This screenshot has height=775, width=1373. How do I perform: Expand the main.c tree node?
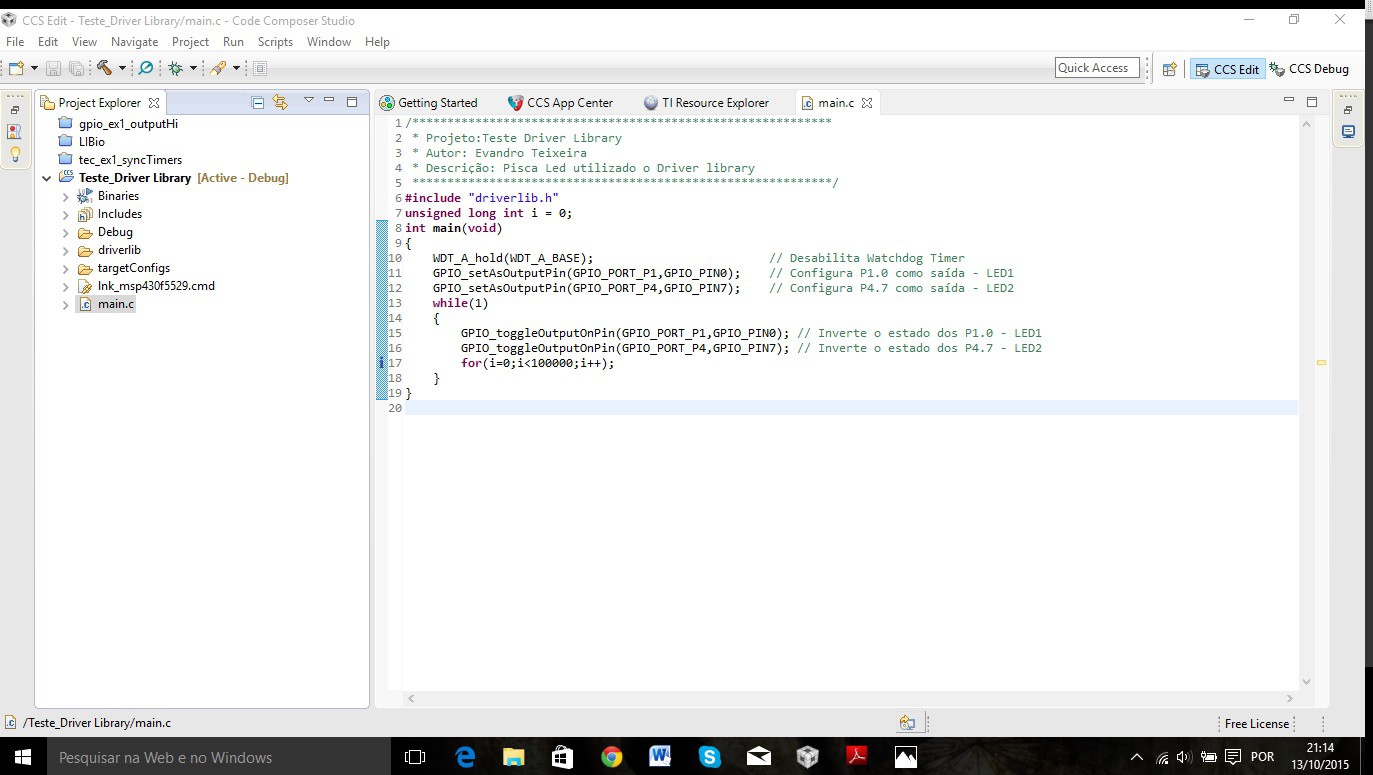[65, 304]
